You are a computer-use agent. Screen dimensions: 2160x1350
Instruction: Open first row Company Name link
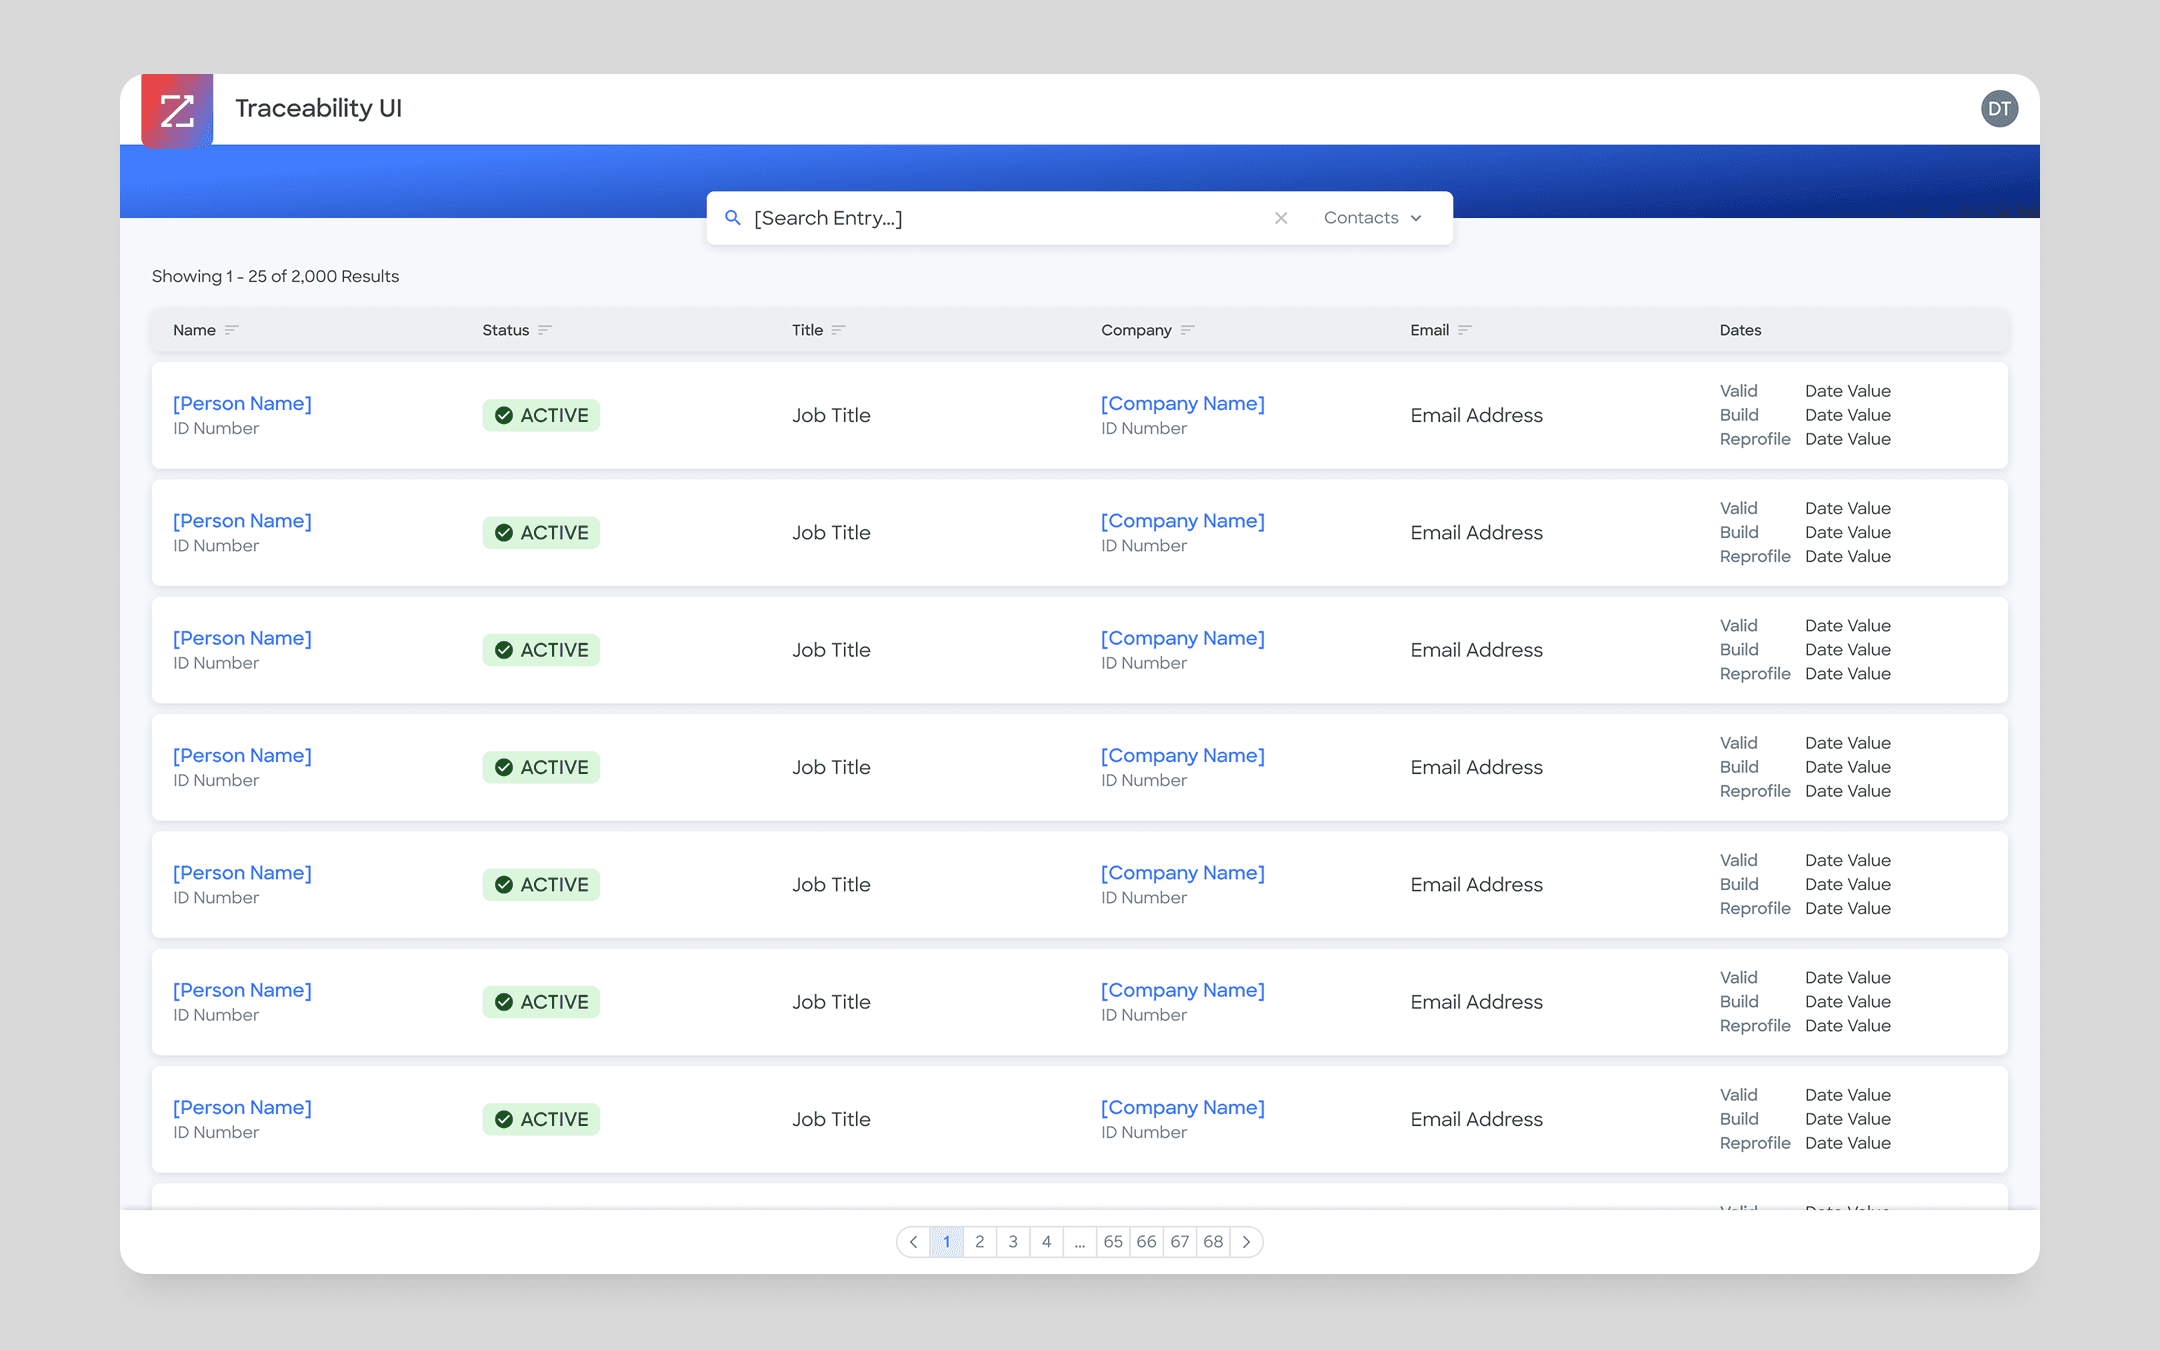tap(1183, 403)
